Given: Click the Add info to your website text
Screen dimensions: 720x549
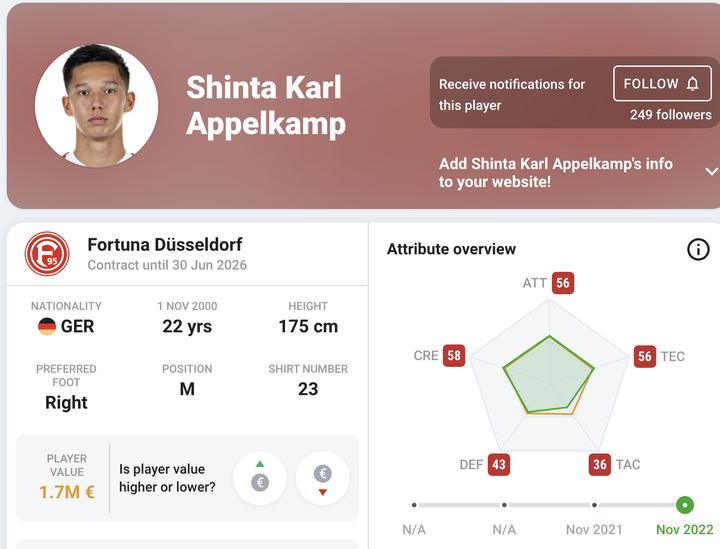Looking at the screenshot, I should [556, 172].
